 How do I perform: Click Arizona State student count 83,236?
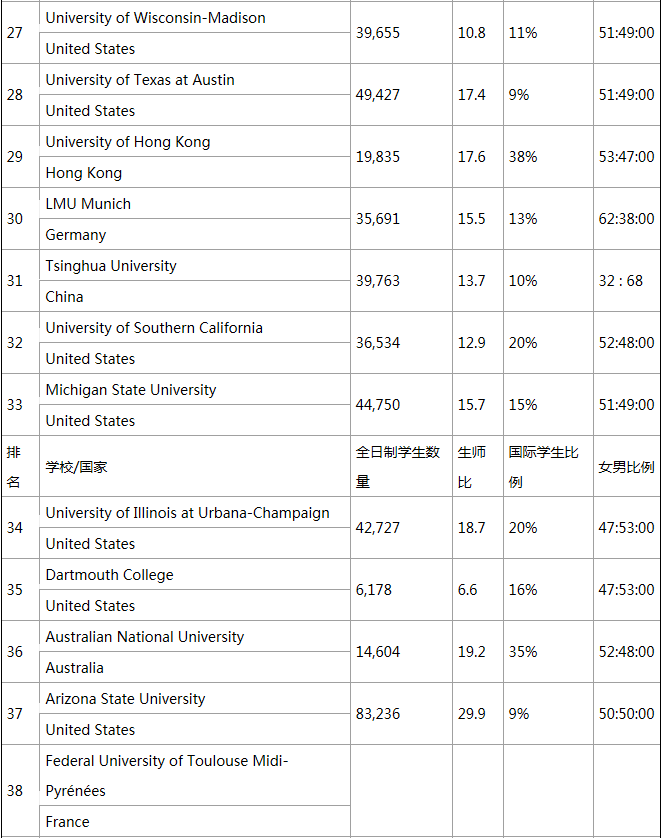378,714
